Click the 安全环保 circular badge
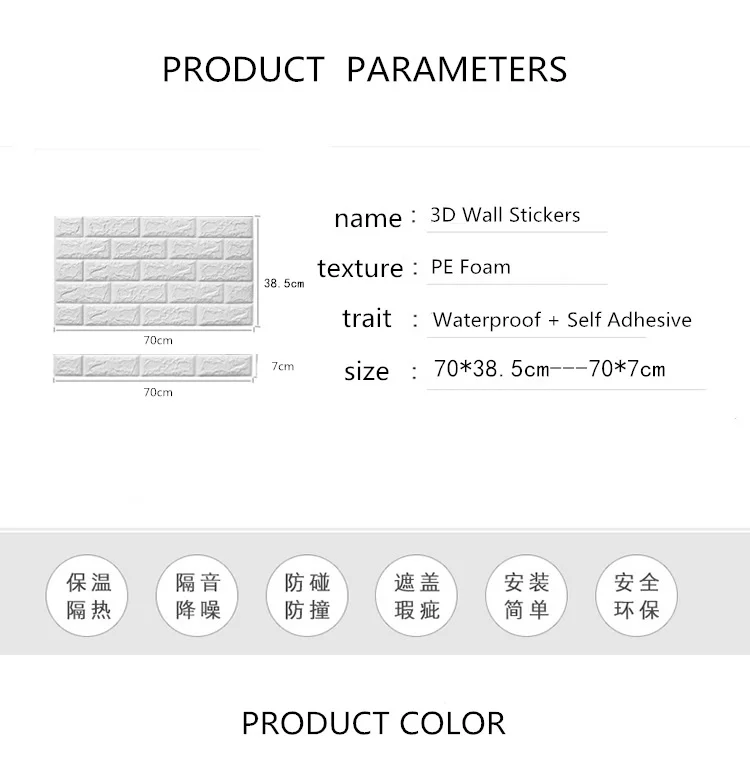This screenshot has height=767, width=750. coord(636,595)
